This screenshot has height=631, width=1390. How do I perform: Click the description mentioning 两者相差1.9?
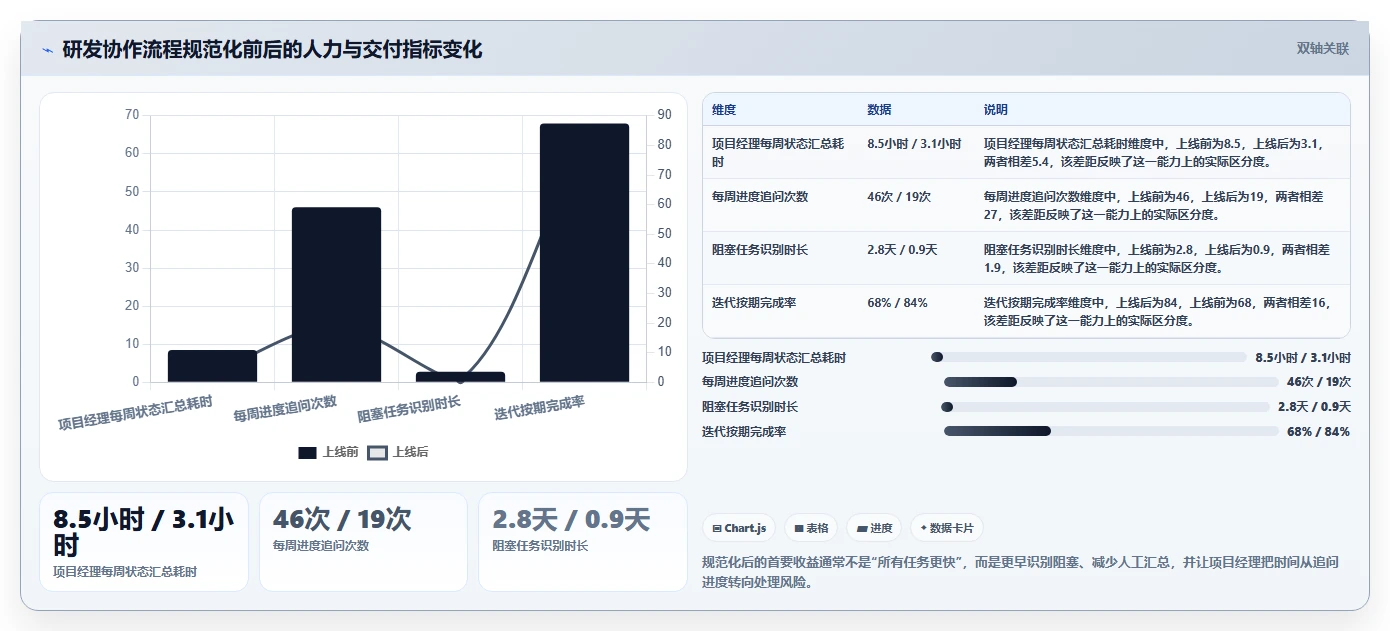click(x=1161, y=258)
